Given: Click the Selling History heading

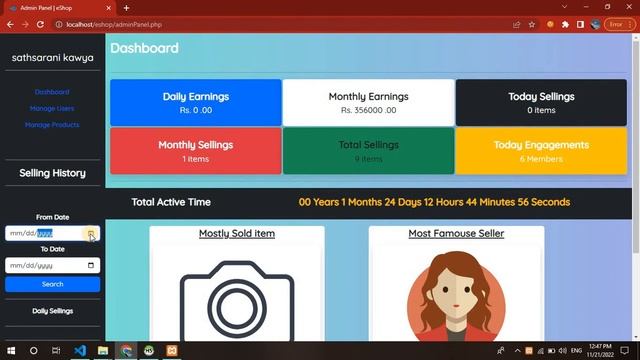Looking at the screenshot, I should coord(53,173).
